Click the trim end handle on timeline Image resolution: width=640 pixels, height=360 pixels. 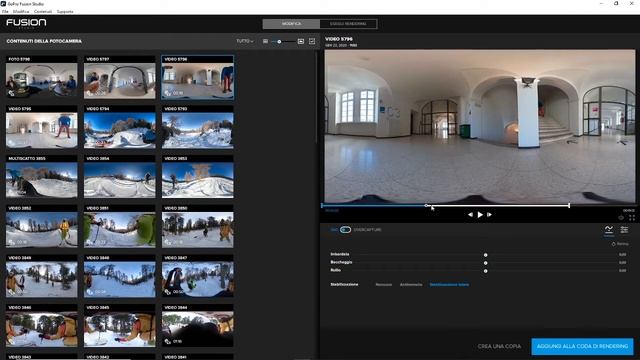[x=569, y=206]
